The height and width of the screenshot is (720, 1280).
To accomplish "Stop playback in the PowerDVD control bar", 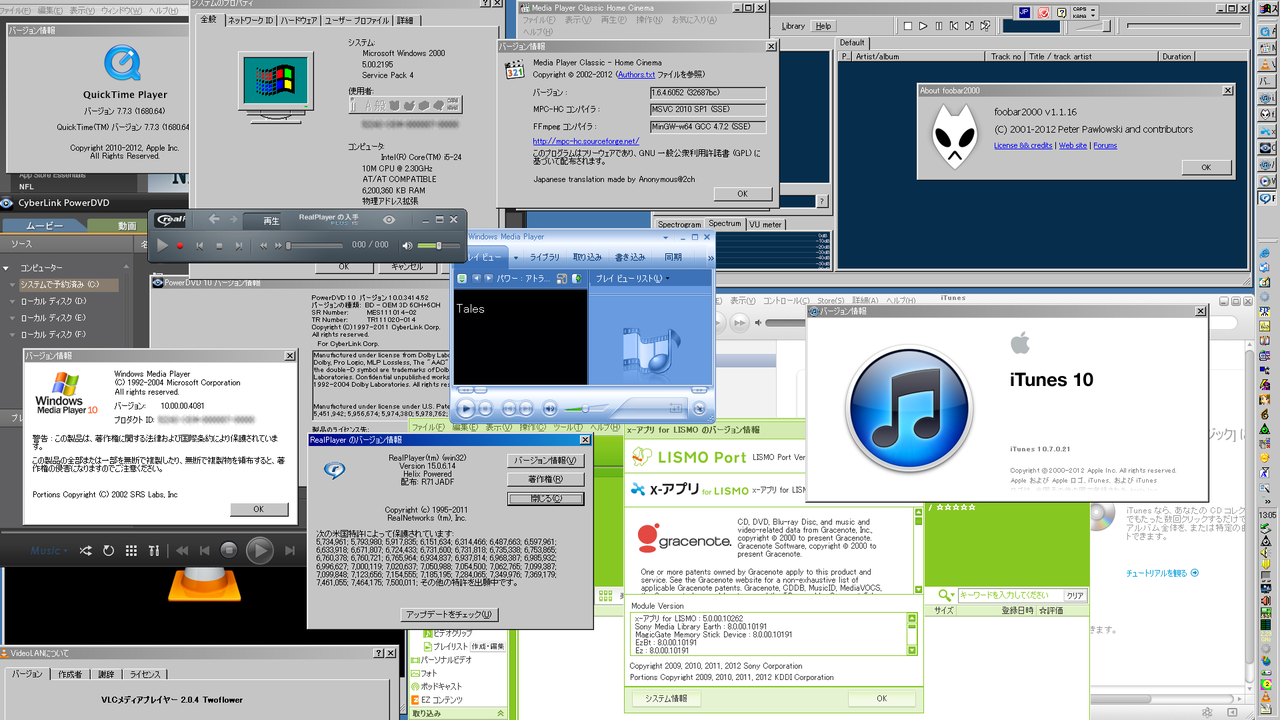I will pos(229,550).
